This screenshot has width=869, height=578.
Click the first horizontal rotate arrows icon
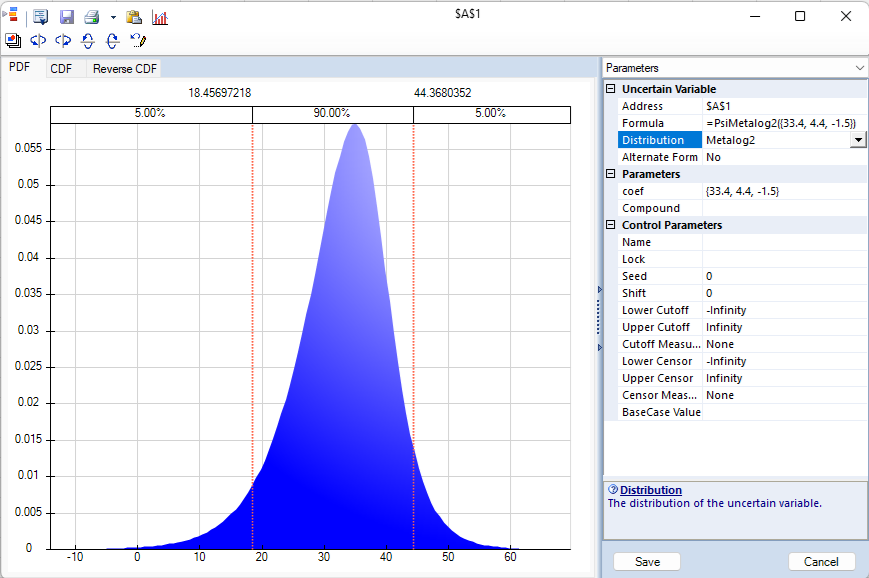[x=39, y=41]
